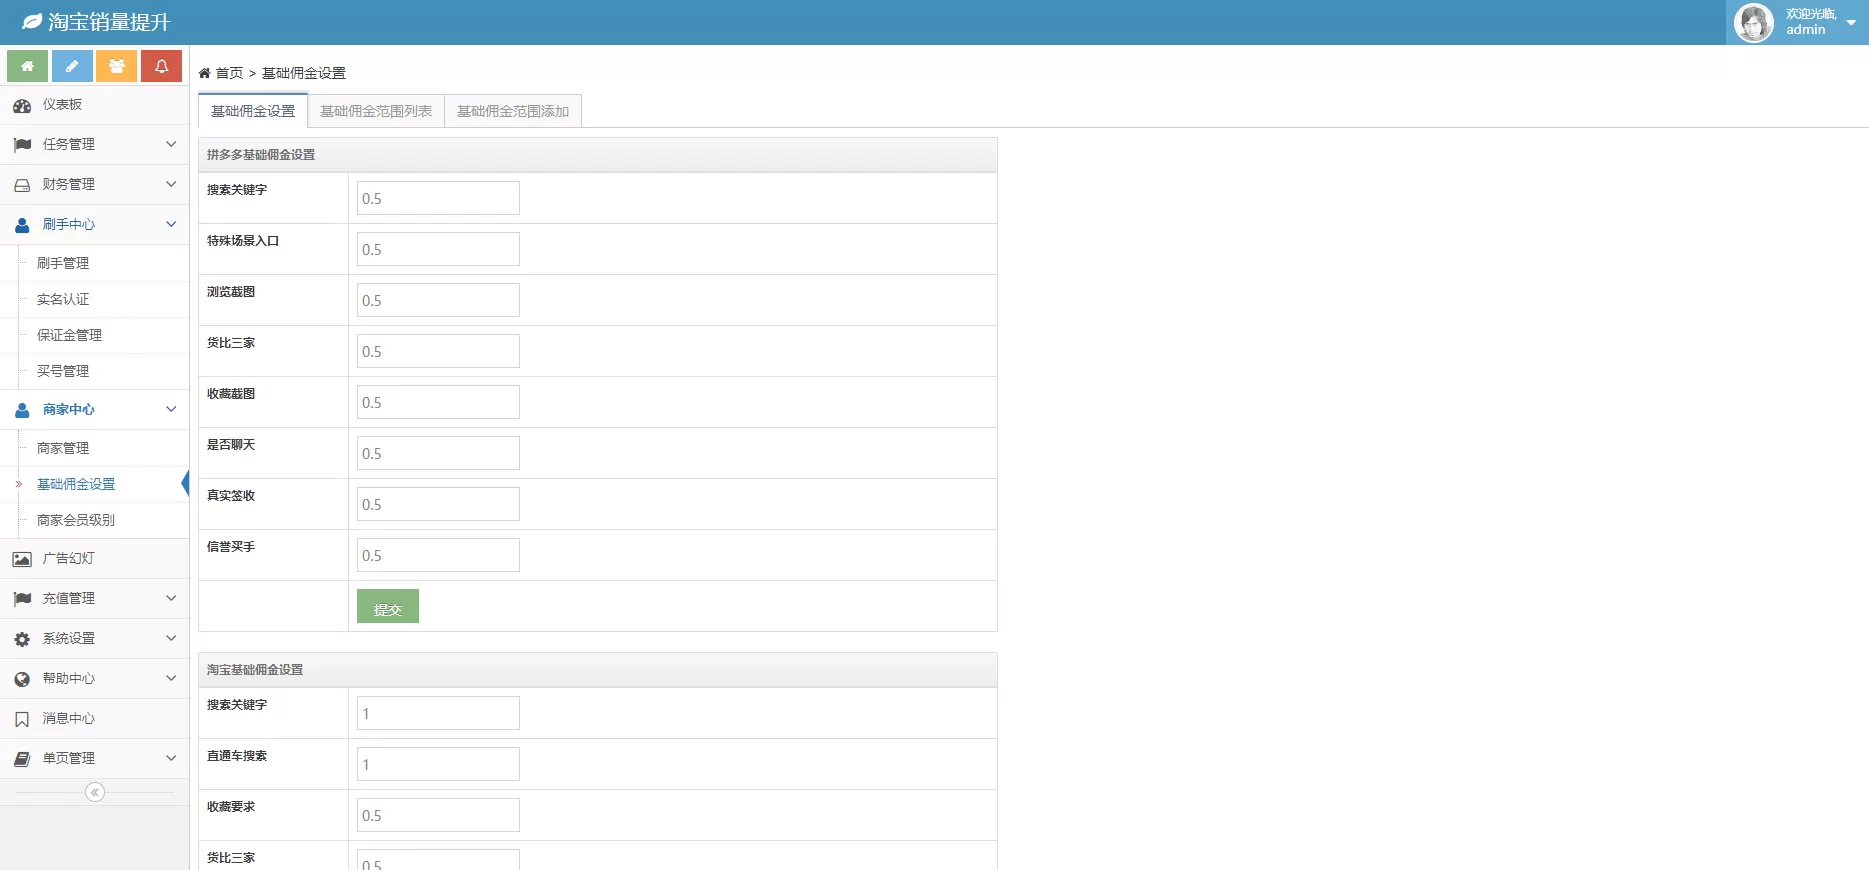The height and width of the screenshot is (870, 1869).
Task: Switch to the 基础佣金范围列表 tab
Action: [376, 111]
